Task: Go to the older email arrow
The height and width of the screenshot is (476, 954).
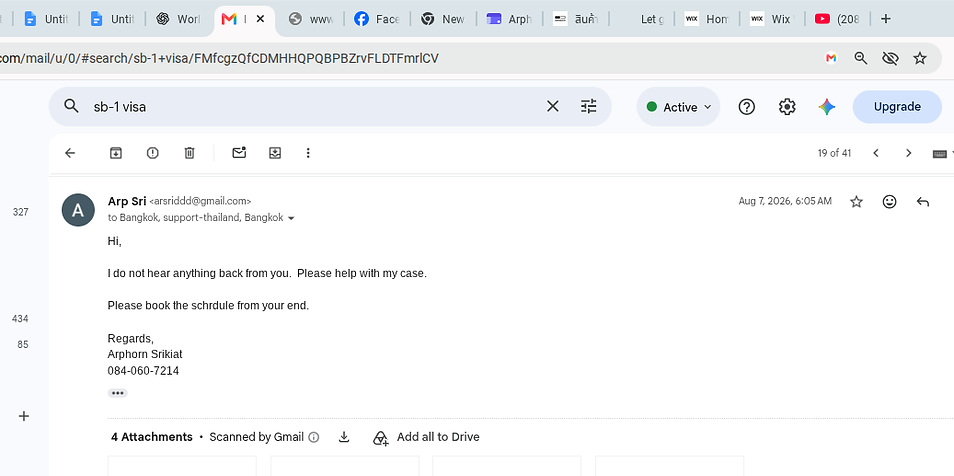Action: point(908,153)
